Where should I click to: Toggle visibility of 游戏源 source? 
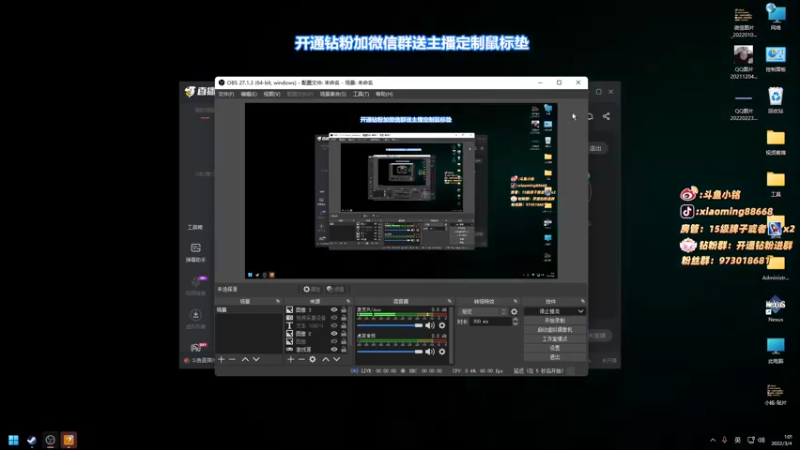point(334,349)
